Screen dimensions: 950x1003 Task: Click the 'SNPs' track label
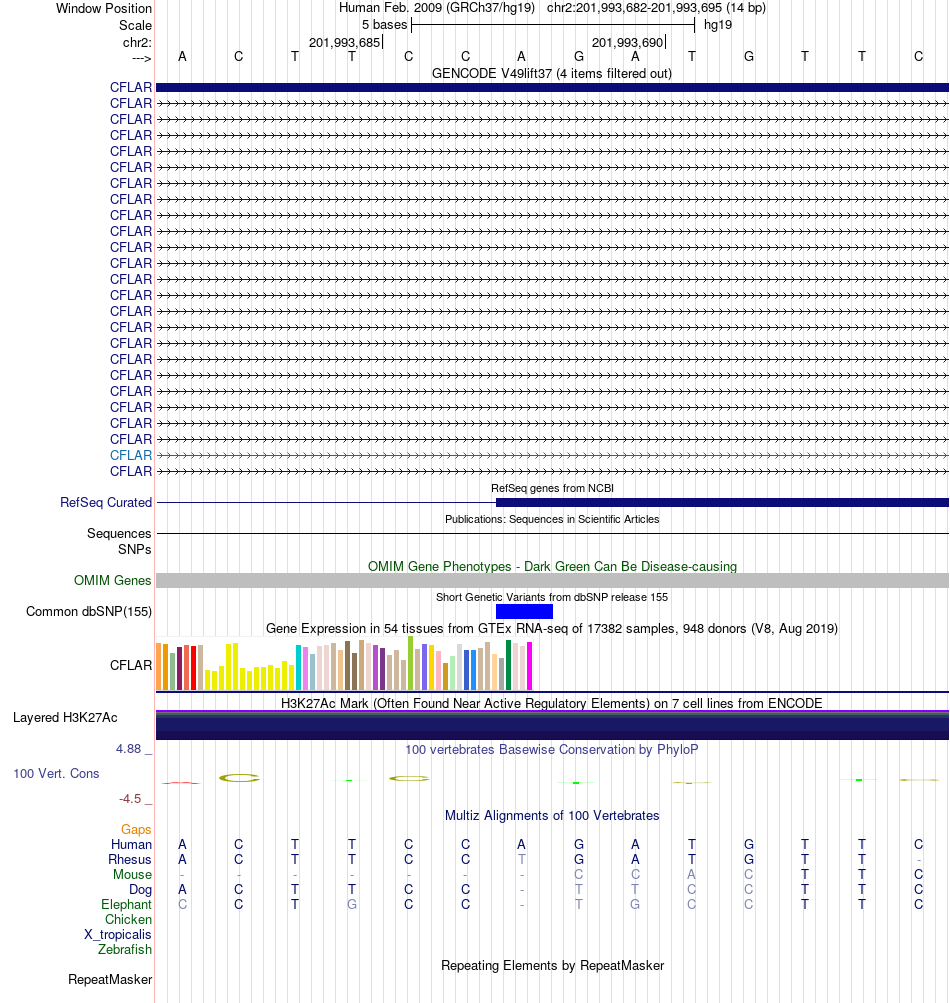[x=134, y=549]
